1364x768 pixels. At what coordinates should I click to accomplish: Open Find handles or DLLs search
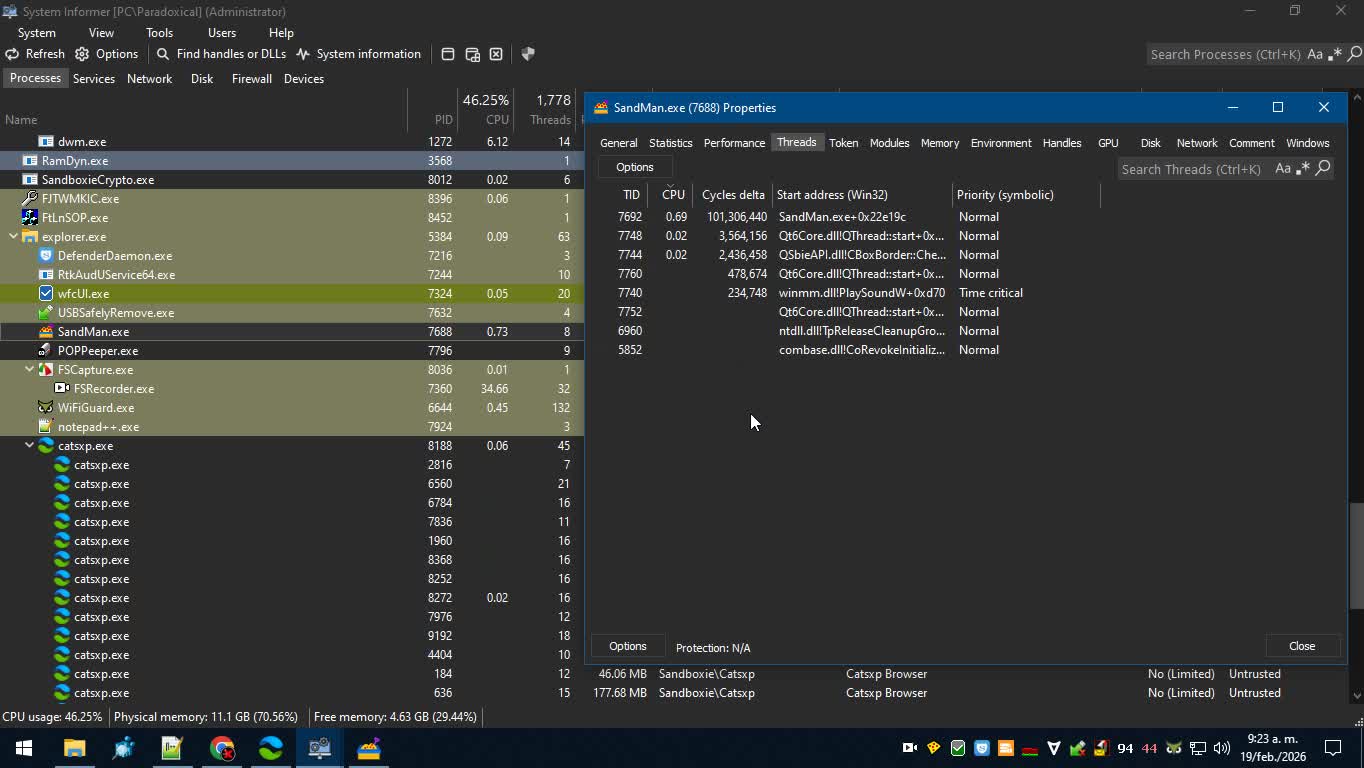point(221,54)
